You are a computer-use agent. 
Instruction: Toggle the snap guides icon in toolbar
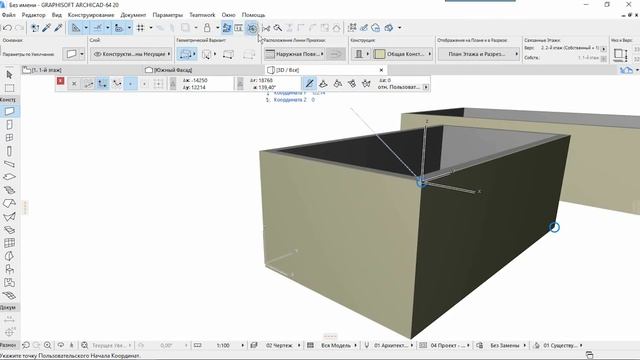(x=98, y=28)
